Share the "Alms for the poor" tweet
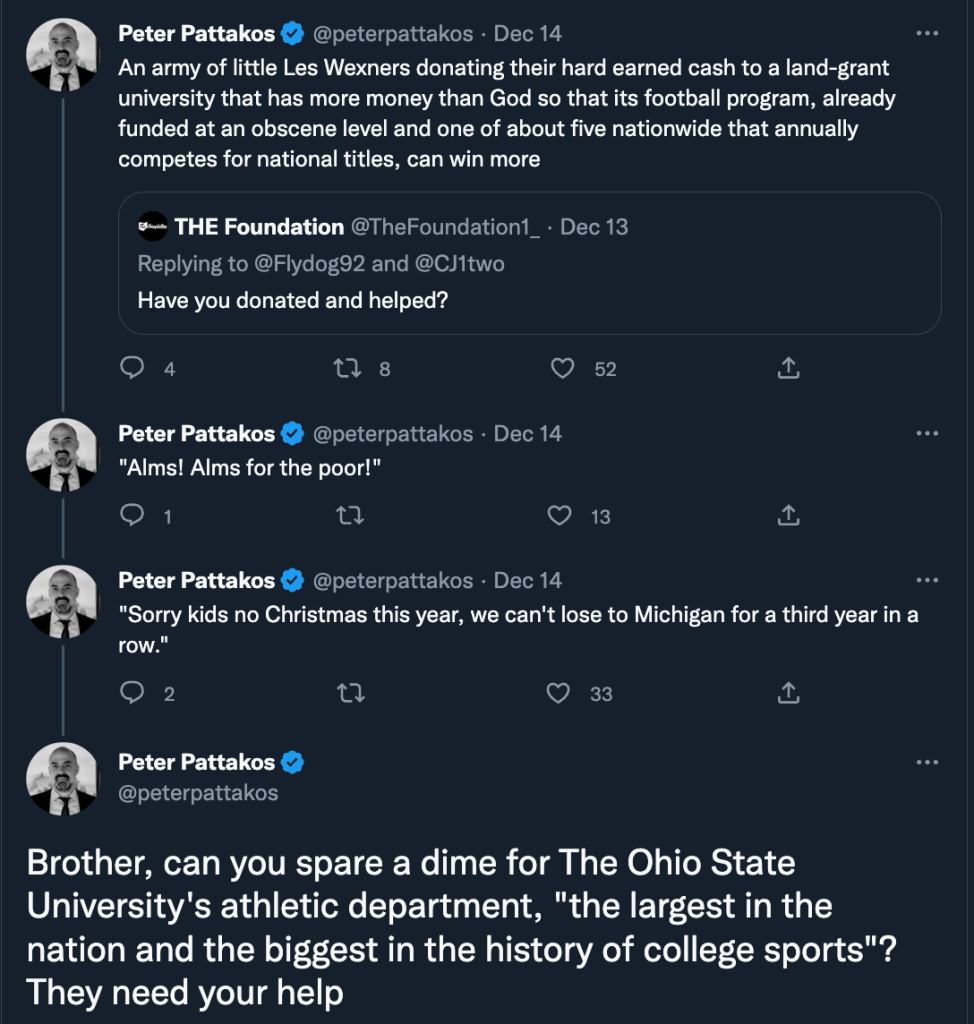 pos(788,516)
